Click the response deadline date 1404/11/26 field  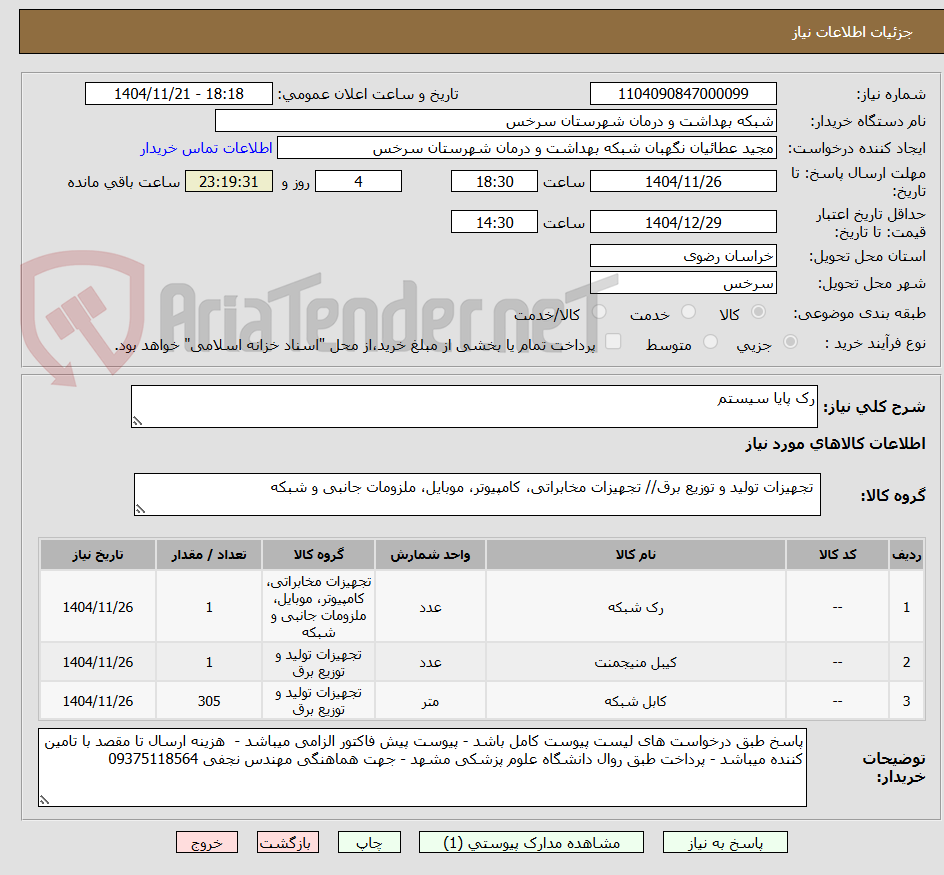click(683, 181)
